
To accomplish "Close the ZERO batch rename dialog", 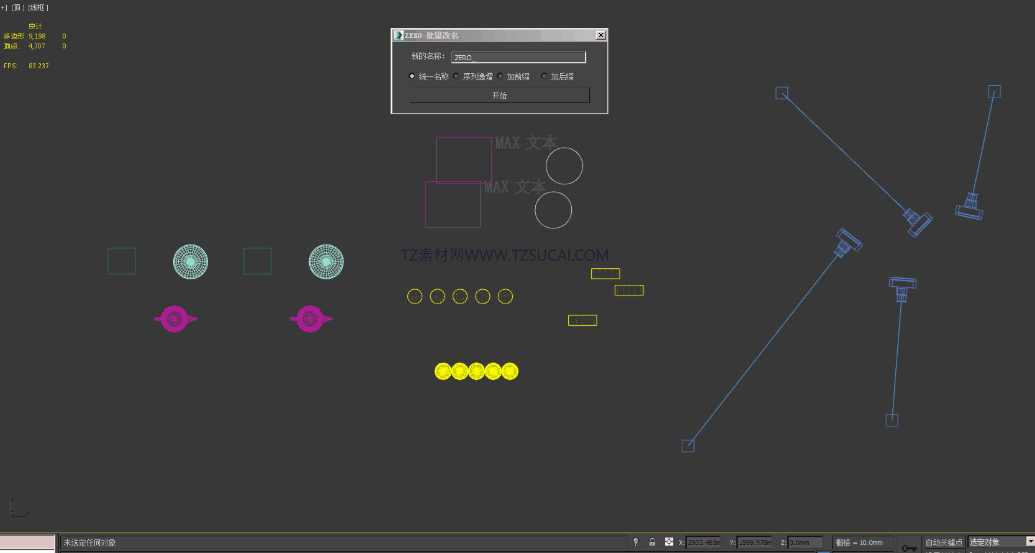I will (600, 36).
